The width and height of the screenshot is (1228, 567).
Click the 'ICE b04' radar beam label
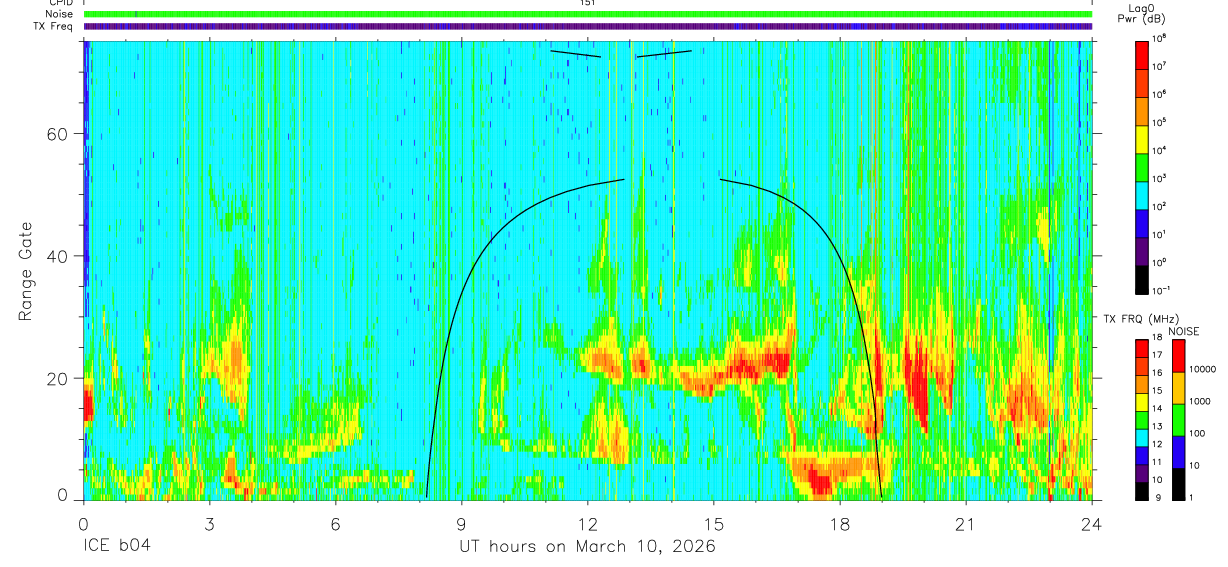(x=118, y=547)
